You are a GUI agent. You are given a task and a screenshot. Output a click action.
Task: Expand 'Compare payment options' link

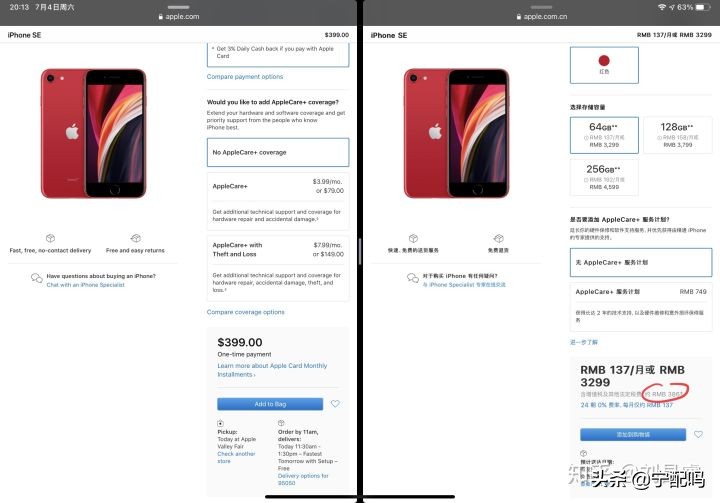click(245, 77)
